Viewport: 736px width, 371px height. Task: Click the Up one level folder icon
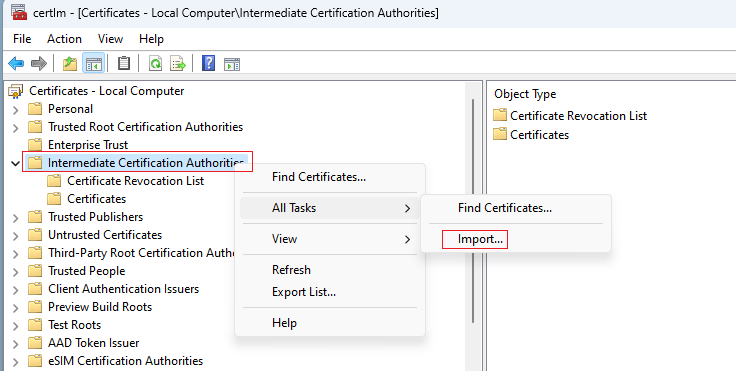tap(70, 63)
